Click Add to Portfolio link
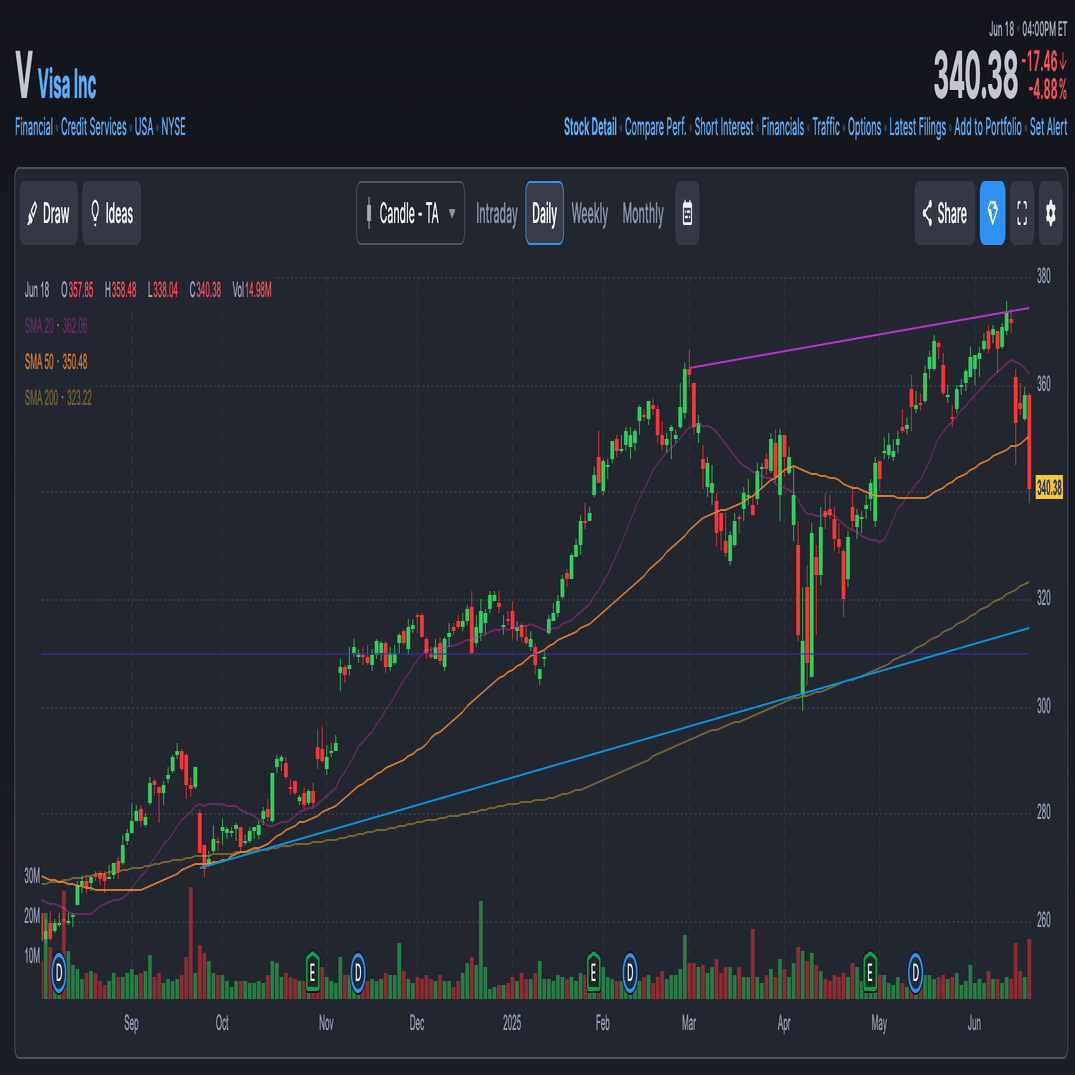The width and height of the screenshot is (1075, 1075). tap(987, 127)
